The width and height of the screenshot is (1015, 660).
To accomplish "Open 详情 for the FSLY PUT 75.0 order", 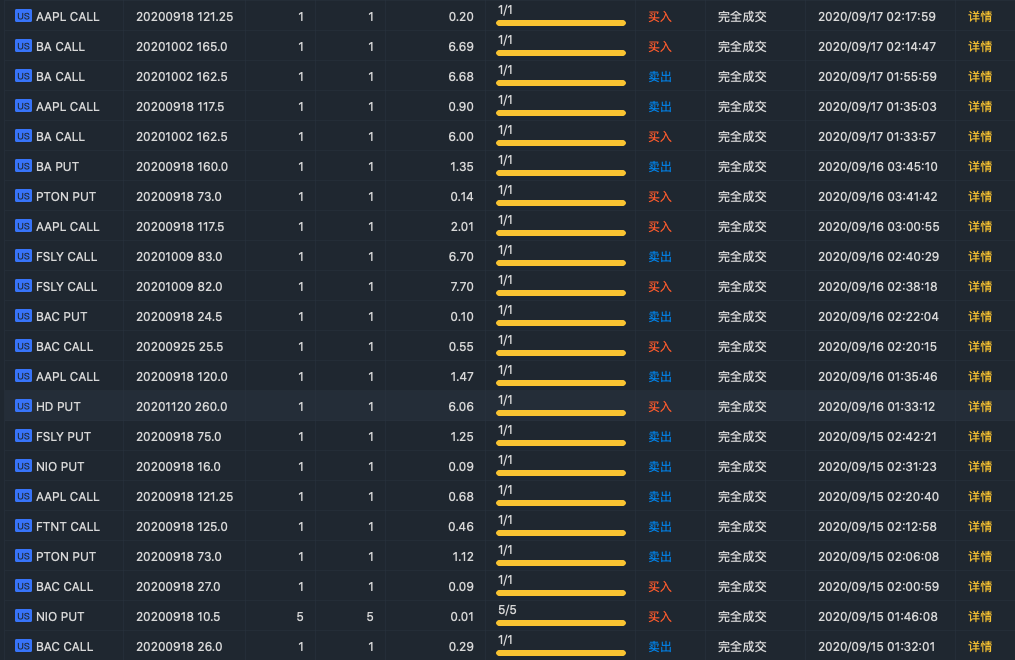I will (980, 437).
